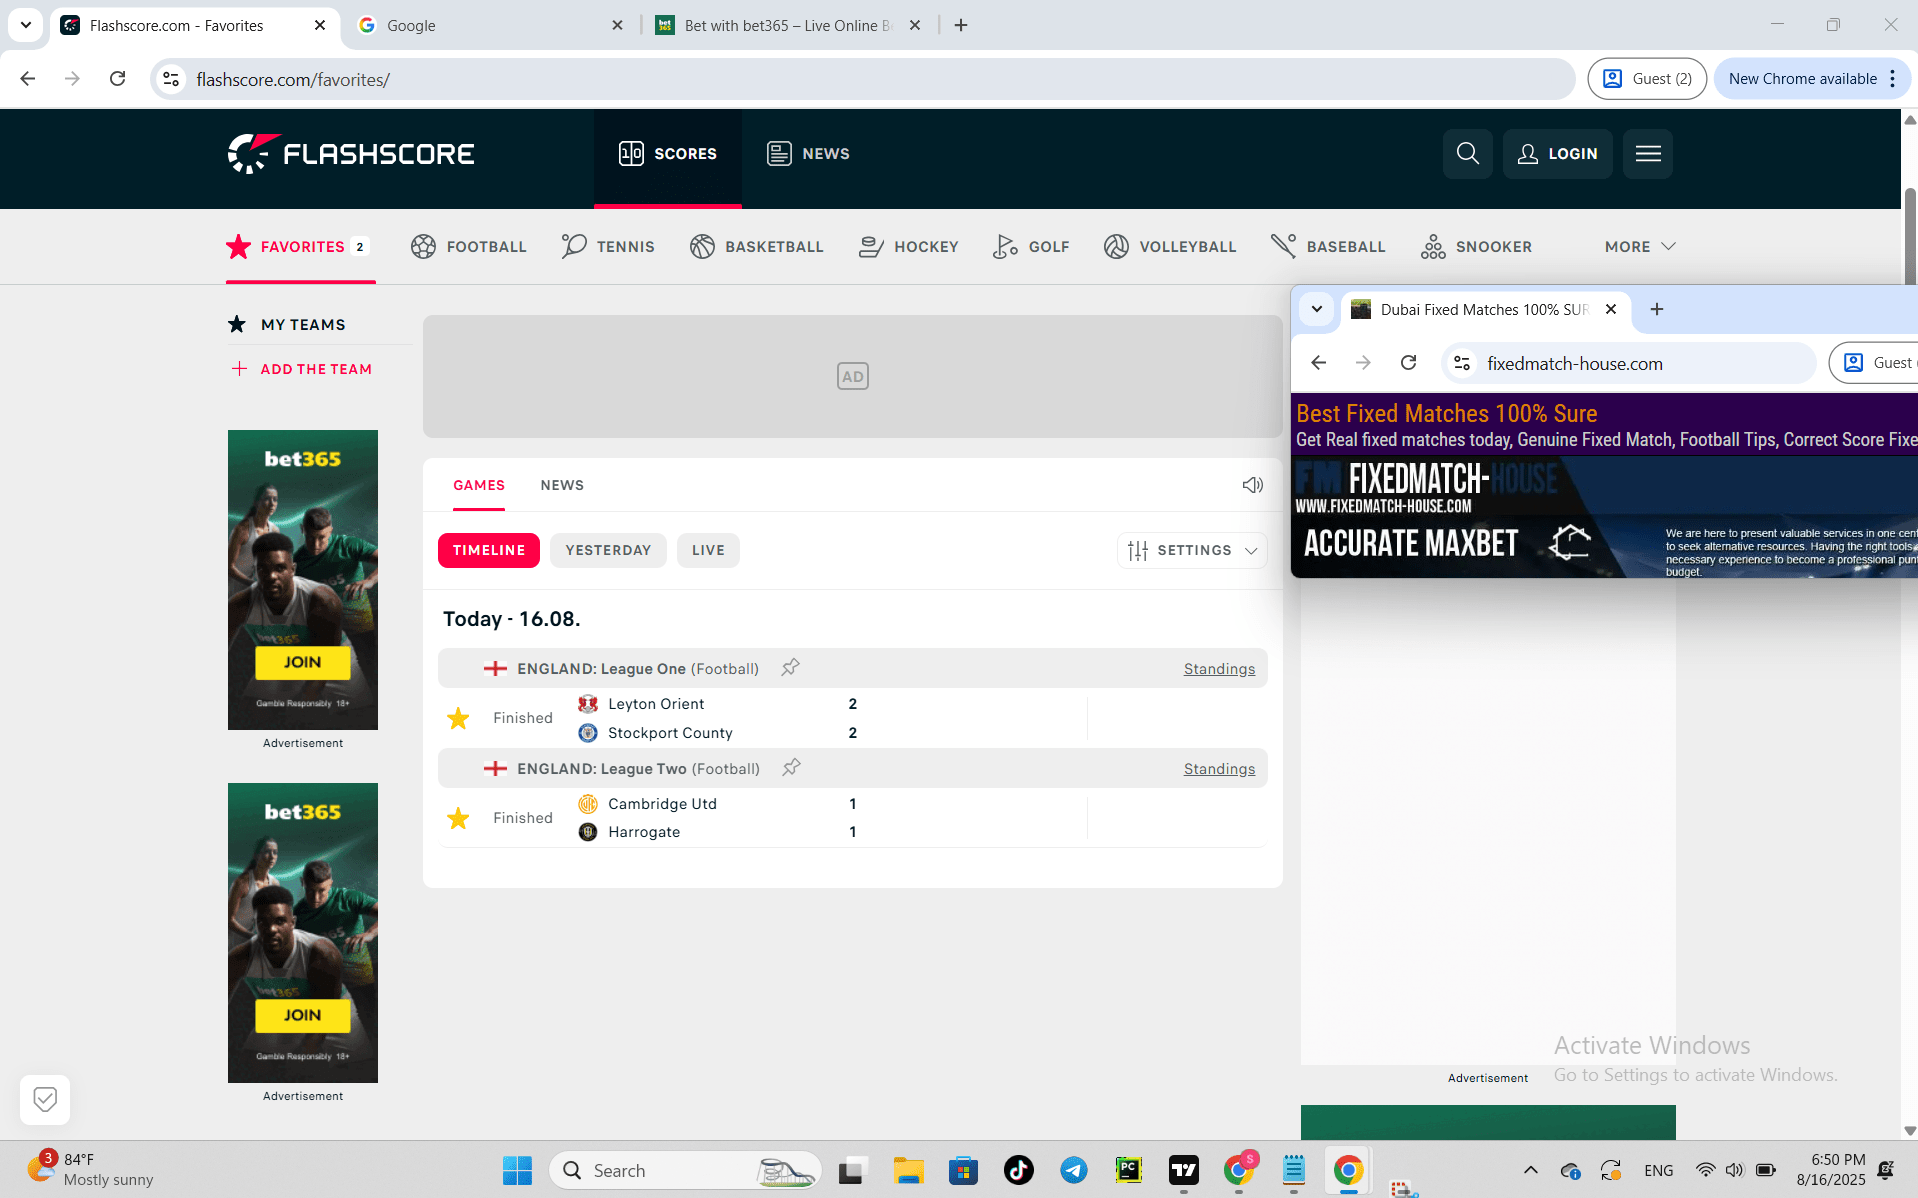Open volume control in system tray
This screenshot has height=1198, width=1918.
tap(1734, 1170)
